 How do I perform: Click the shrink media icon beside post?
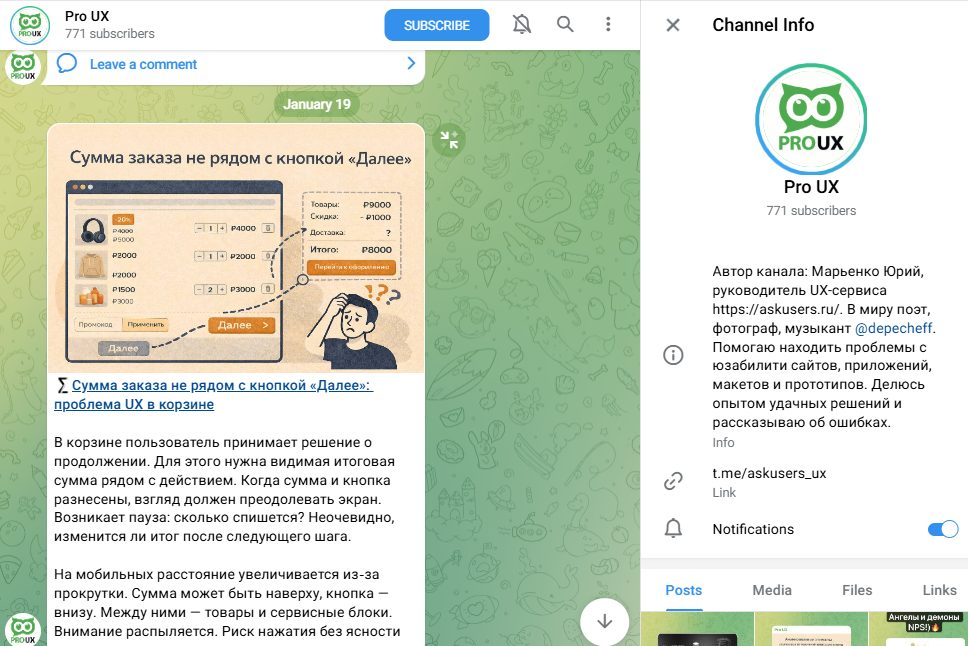[x=449, y=140]
